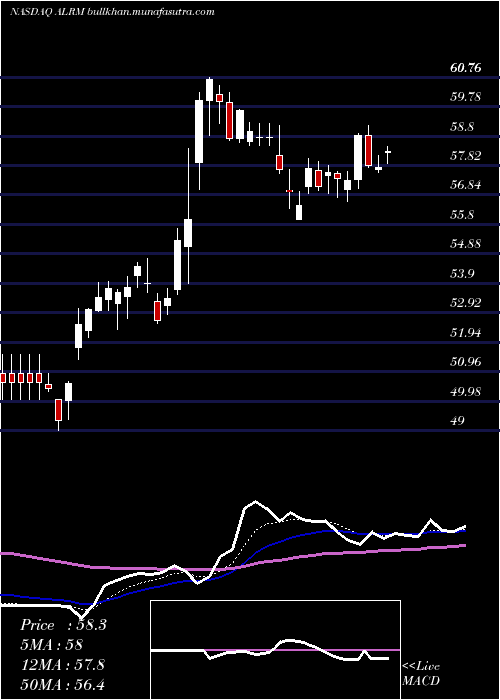Select the 54.88 price axis label
The image size is (500, 700).
pos(466,244)
